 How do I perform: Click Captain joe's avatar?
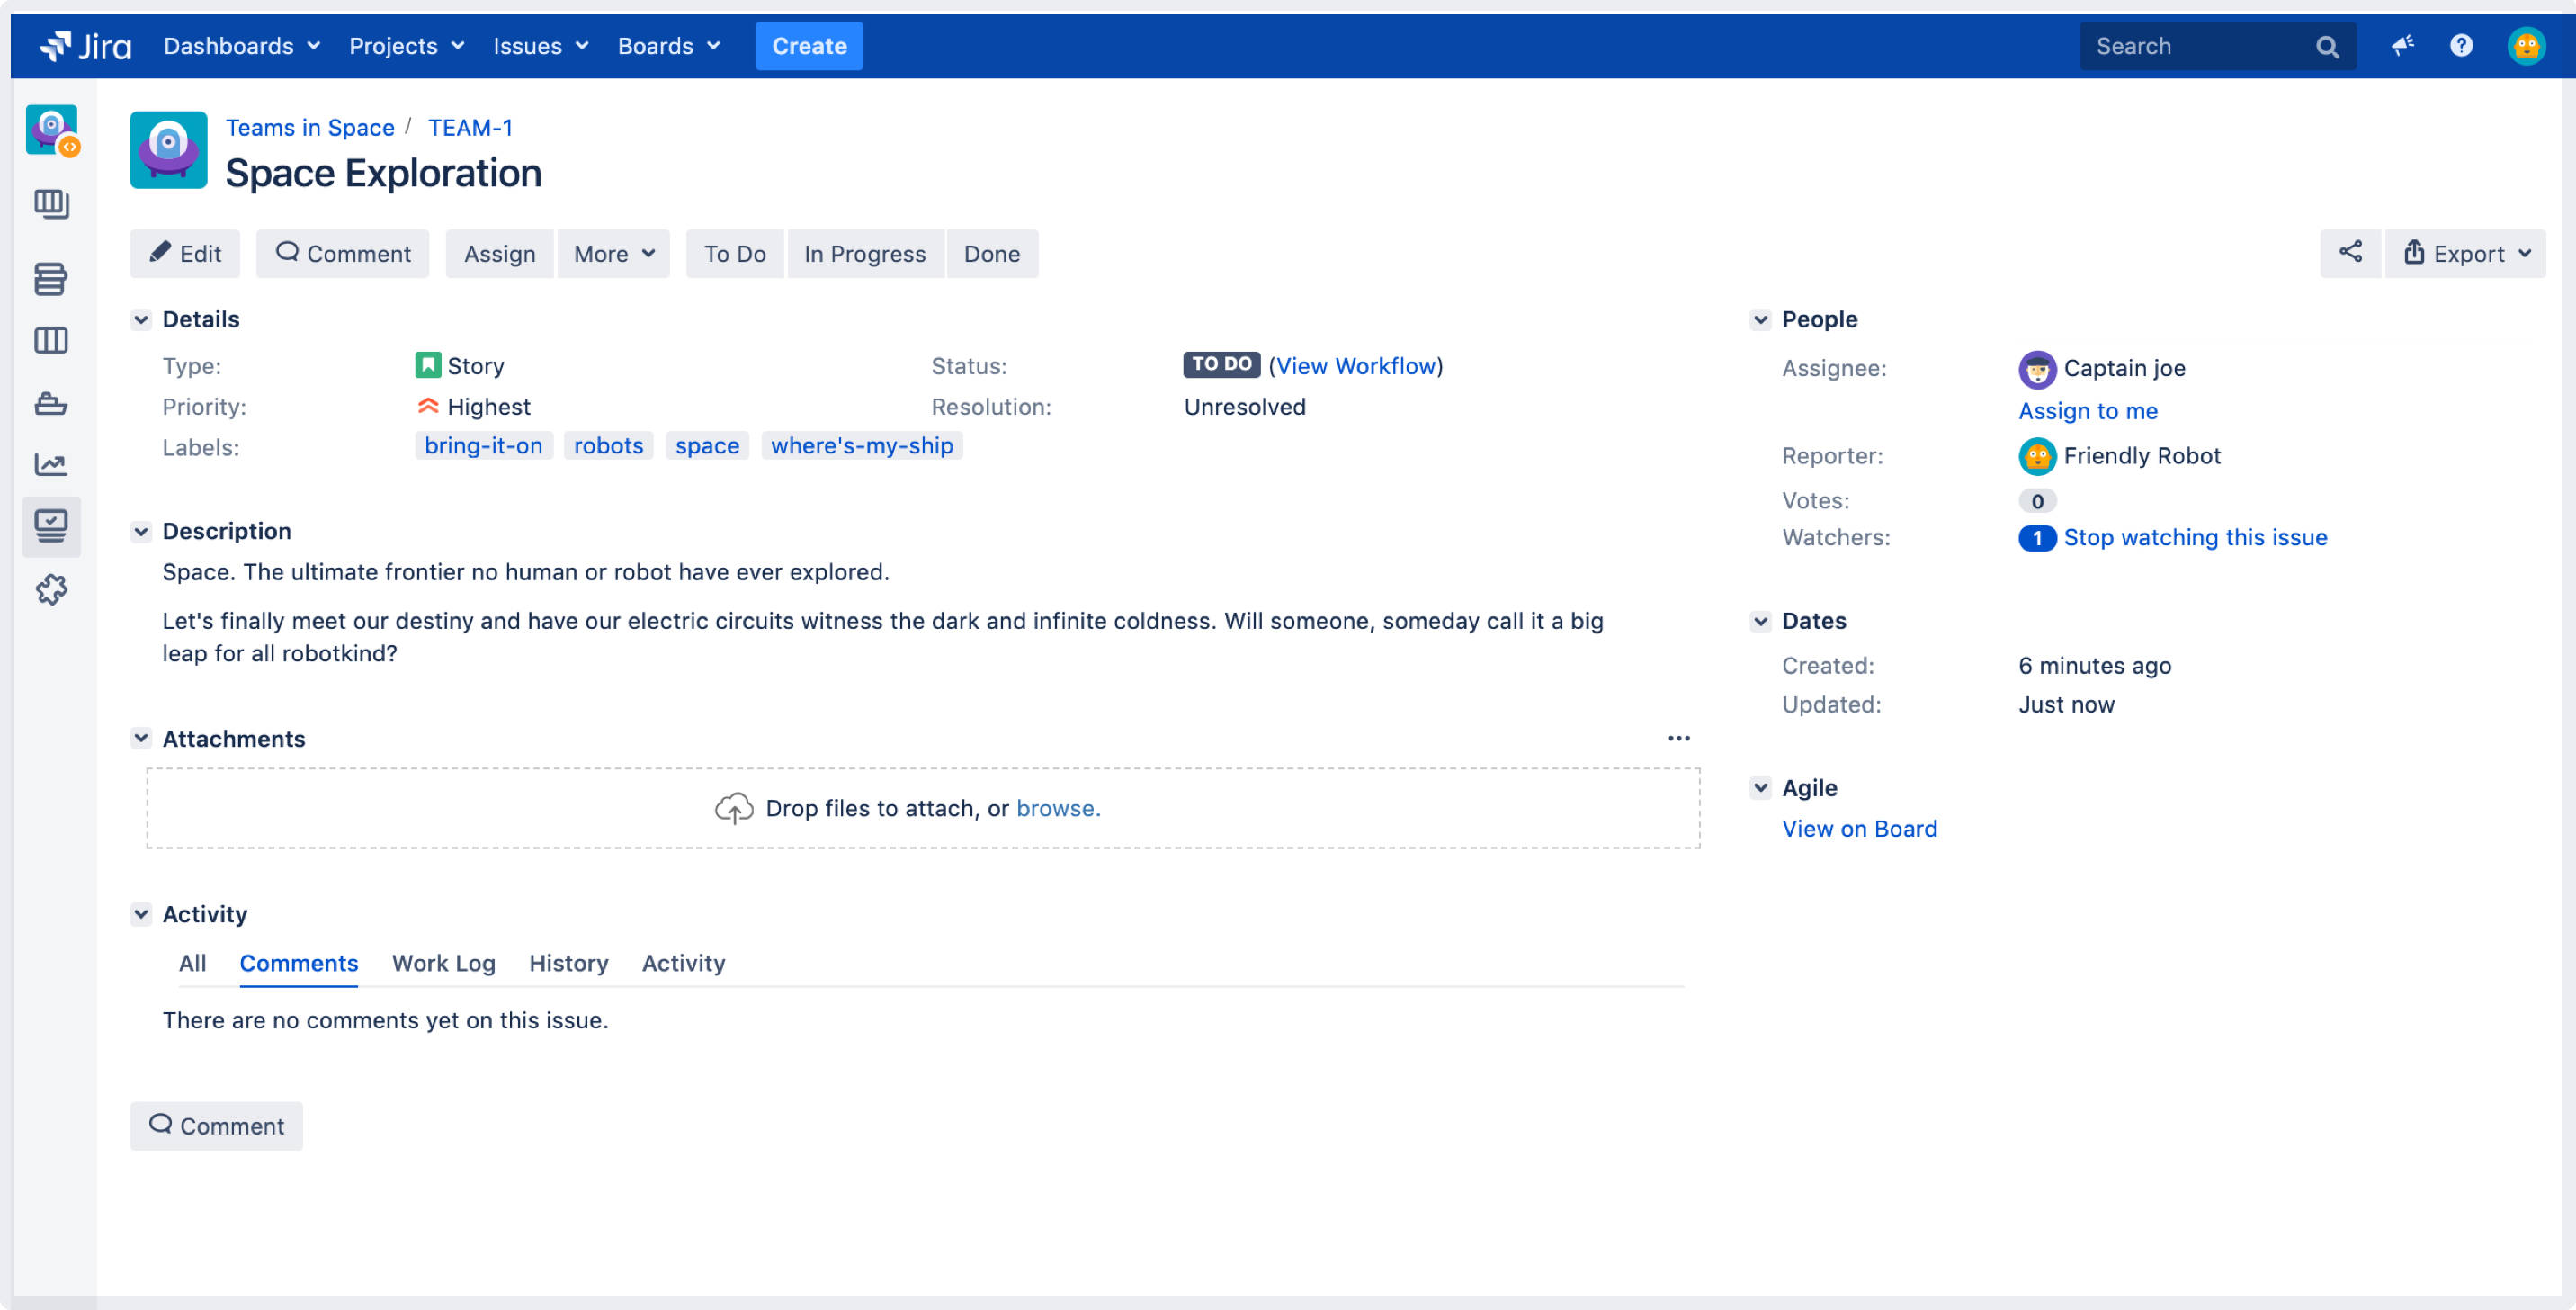tap(2037, 370)
